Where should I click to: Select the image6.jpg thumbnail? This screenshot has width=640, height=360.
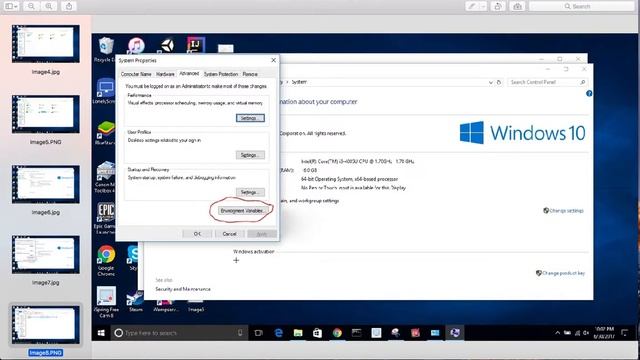pyautogui.click(x=46, y=184)
